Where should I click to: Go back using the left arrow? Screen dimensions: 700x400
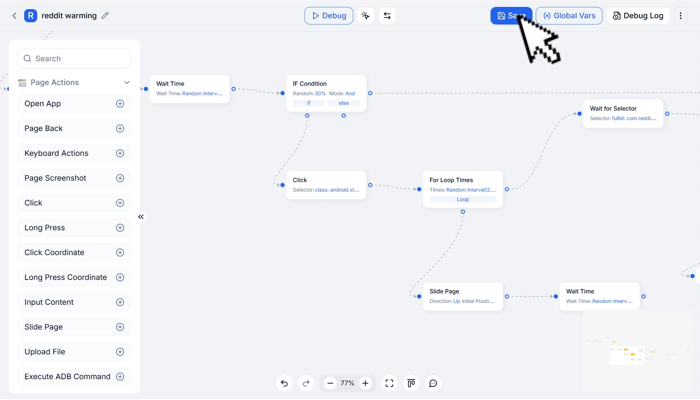tap(14, 16)
